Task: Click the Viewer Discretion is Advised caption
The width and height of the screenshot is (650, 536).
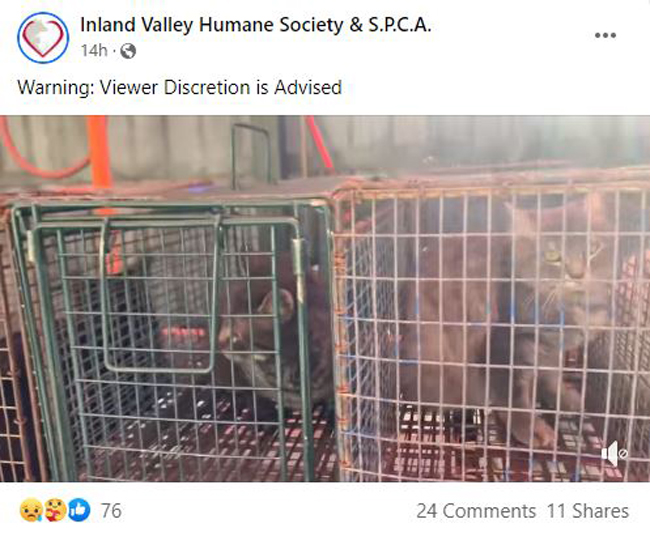Action: [x=221, y=87]
